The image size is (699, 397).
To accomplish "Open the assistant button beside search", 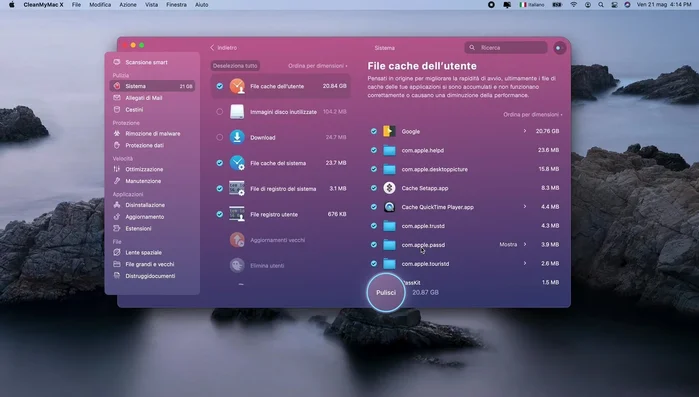I will (x=559, y=48).
